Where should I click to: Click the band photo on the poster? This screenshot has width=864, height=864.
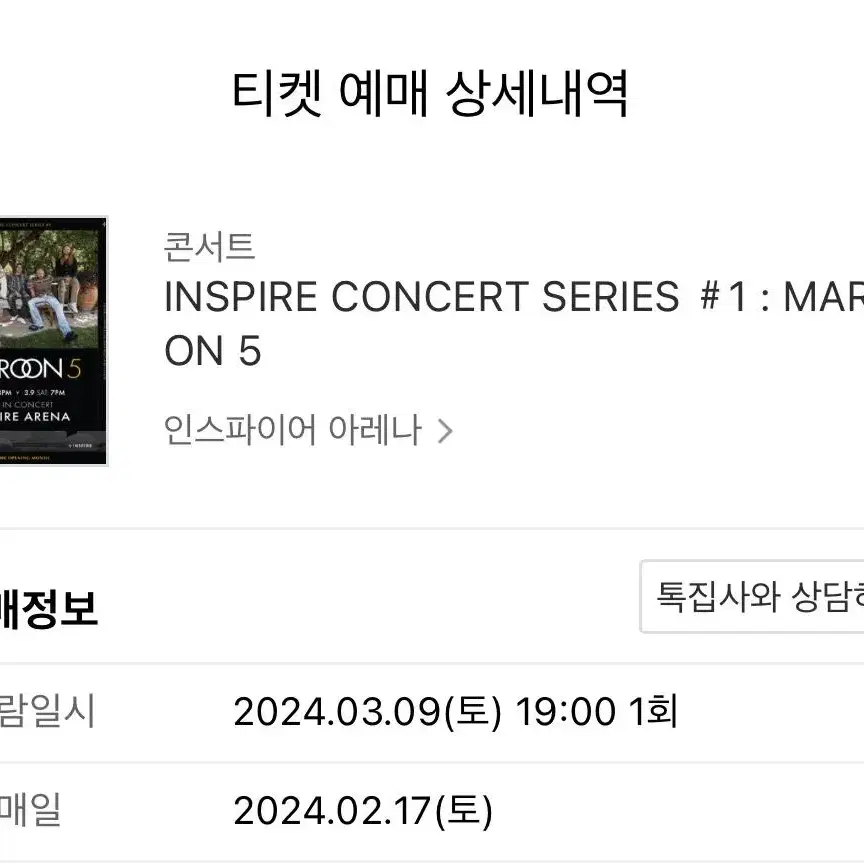coord(50,287)
